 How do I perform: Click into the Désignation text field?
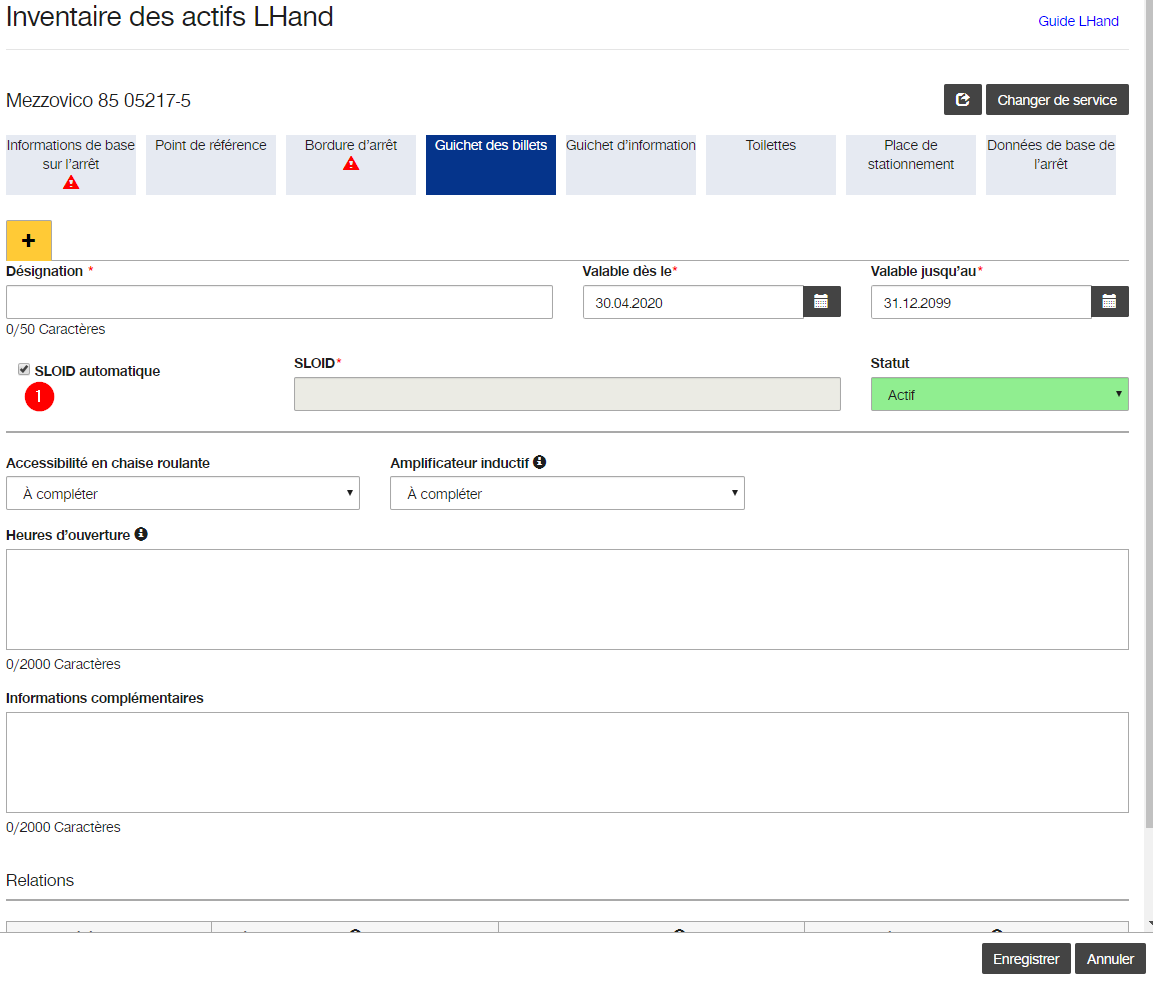pos(279,302)
